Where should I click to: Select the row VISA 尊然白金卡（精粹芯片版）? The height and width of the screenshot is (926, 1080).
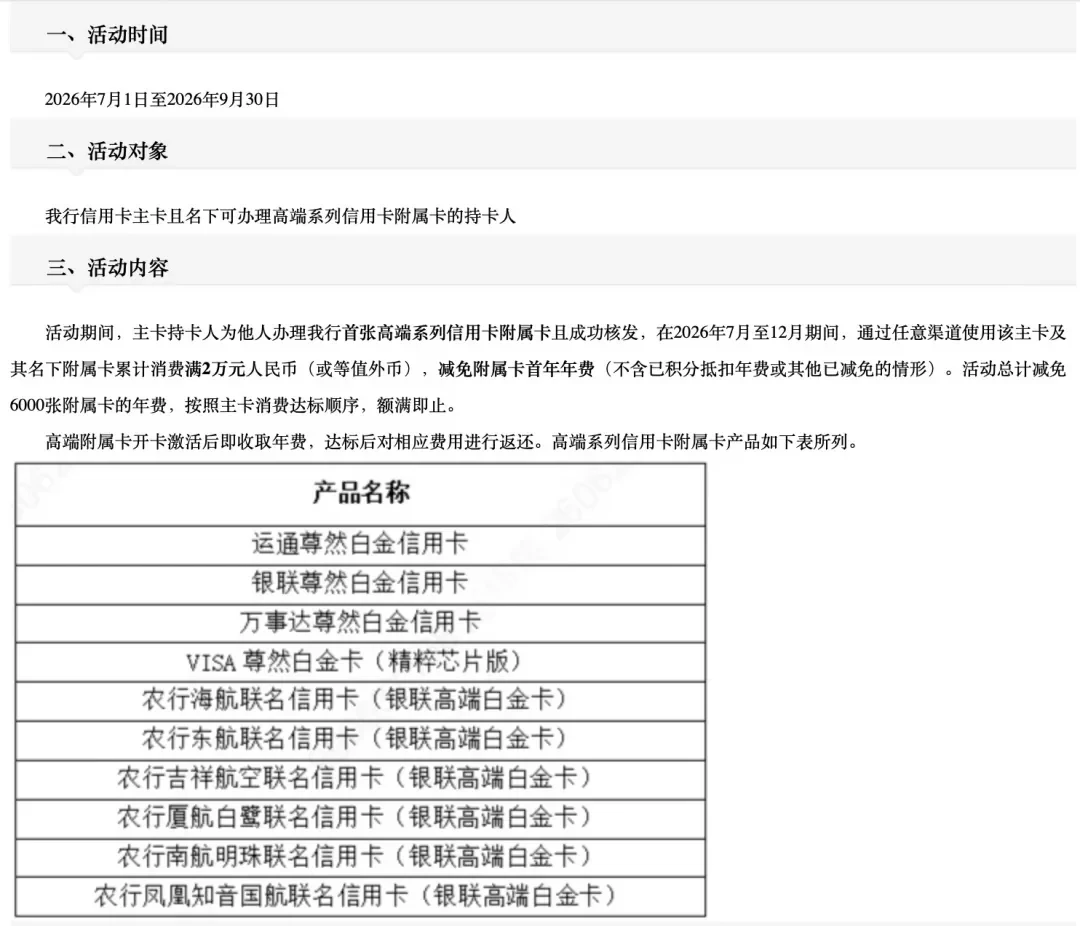click(x=360, y=662)
